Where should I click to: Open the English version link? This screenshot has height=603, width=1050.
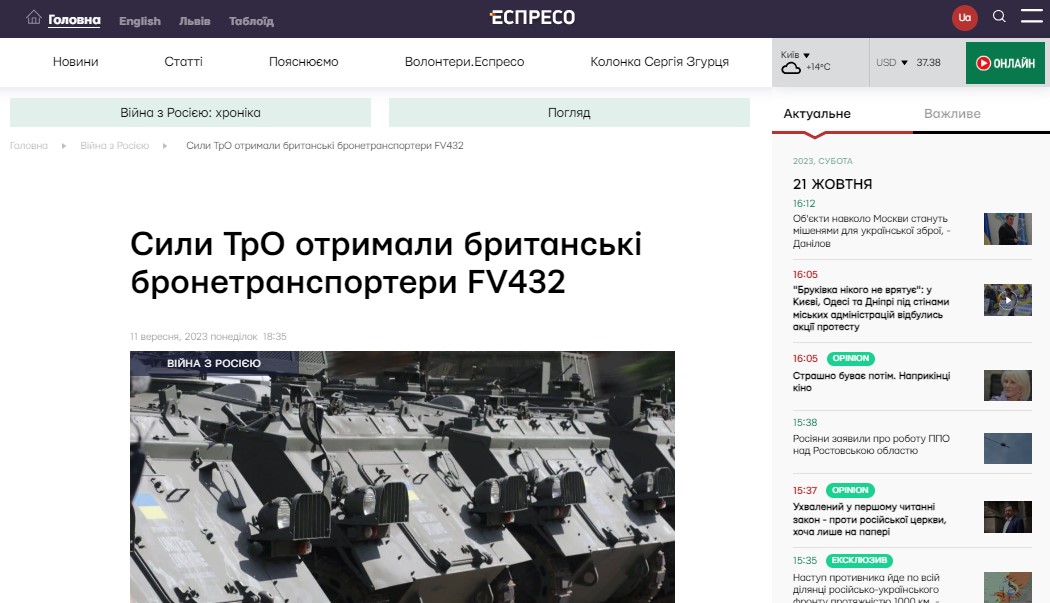tap(139, 20)
